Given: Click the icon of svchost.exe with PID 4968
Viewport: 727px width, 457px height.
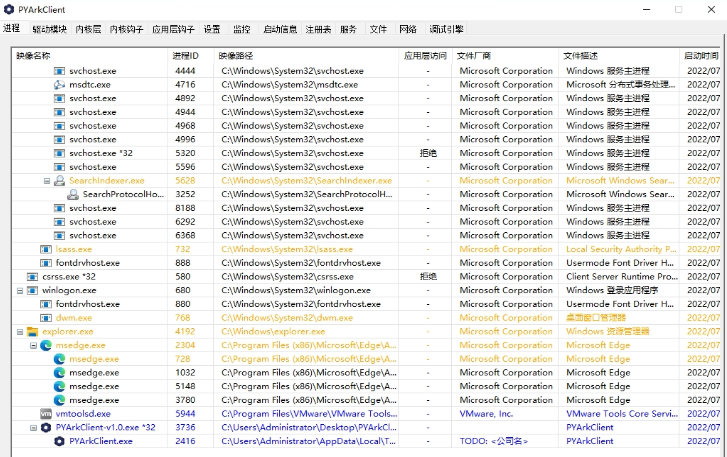Looking at the screenshot, I should tap(59, 126).
